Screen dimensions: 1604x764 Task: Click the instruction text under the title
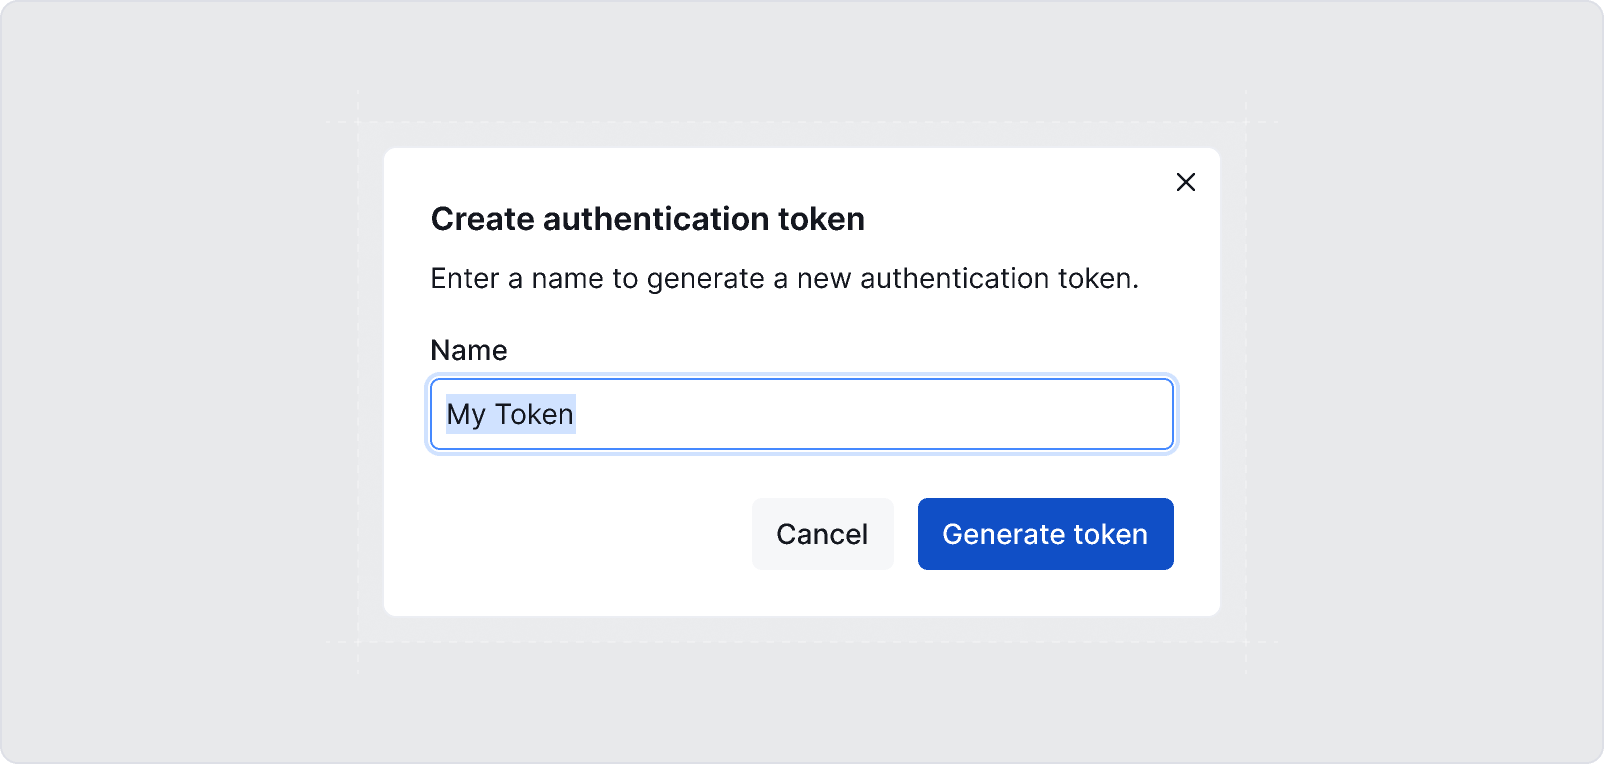coord(783,278)
